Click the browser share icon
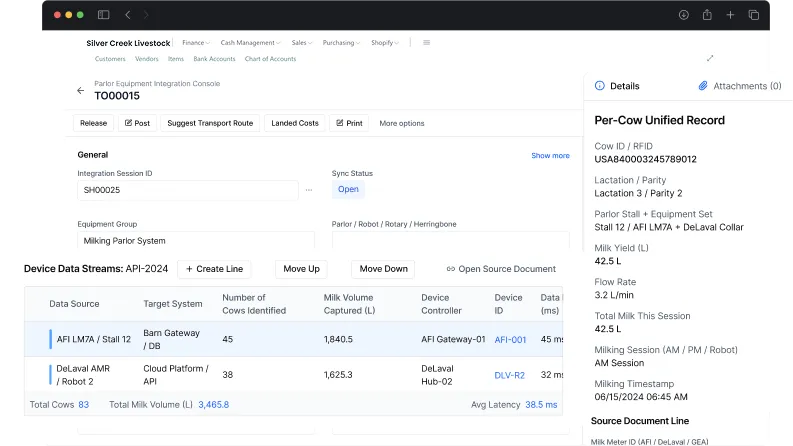Screen dimensions: 793x446 coord(707,15)
